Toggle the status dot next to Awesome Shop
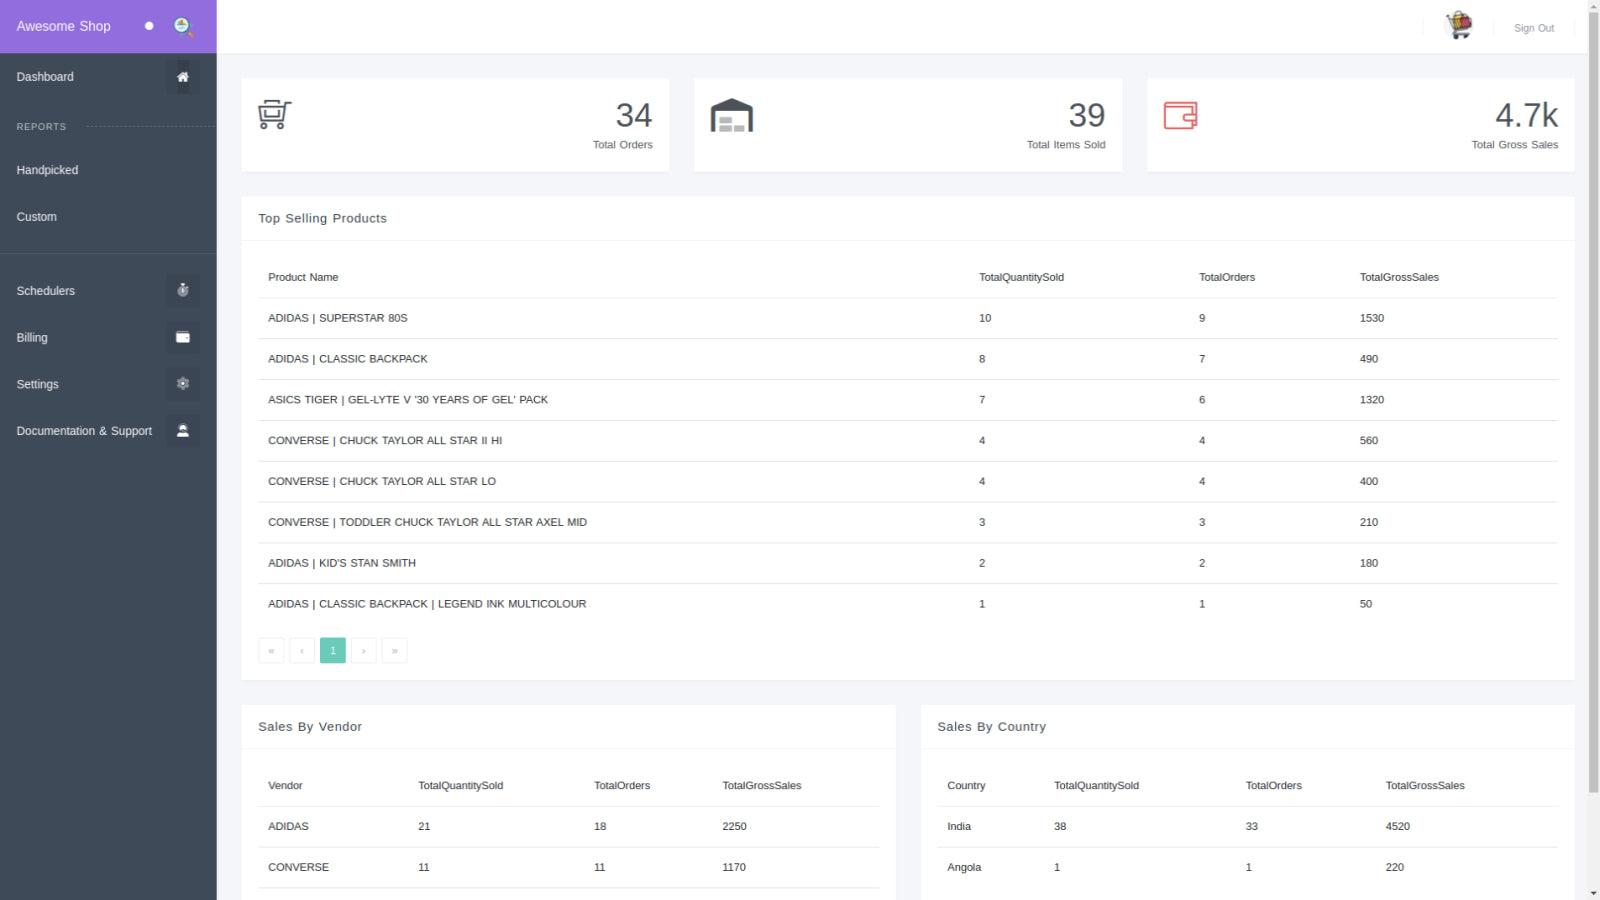This screenshot has width=1600, height=900. pyautogui.click(x=148, y=26)
